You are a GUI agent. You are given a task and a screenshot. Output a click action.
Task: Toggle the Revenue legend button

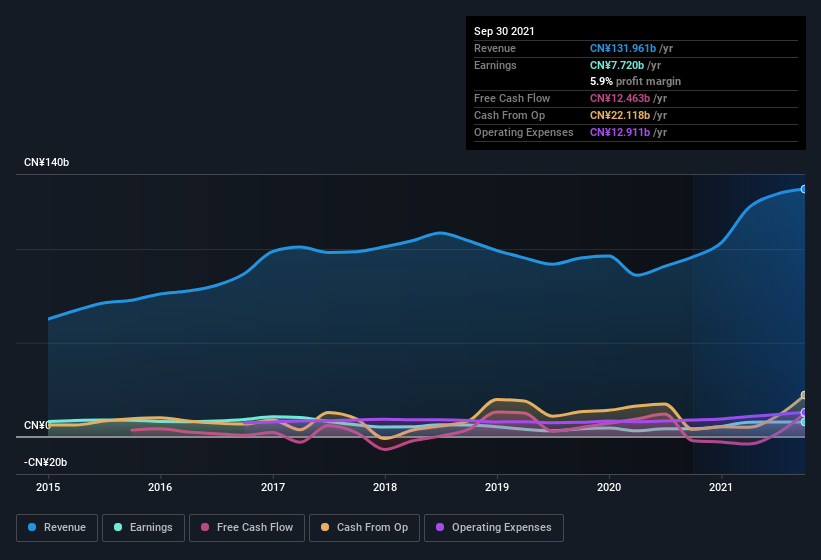click(x=57, y=528)
